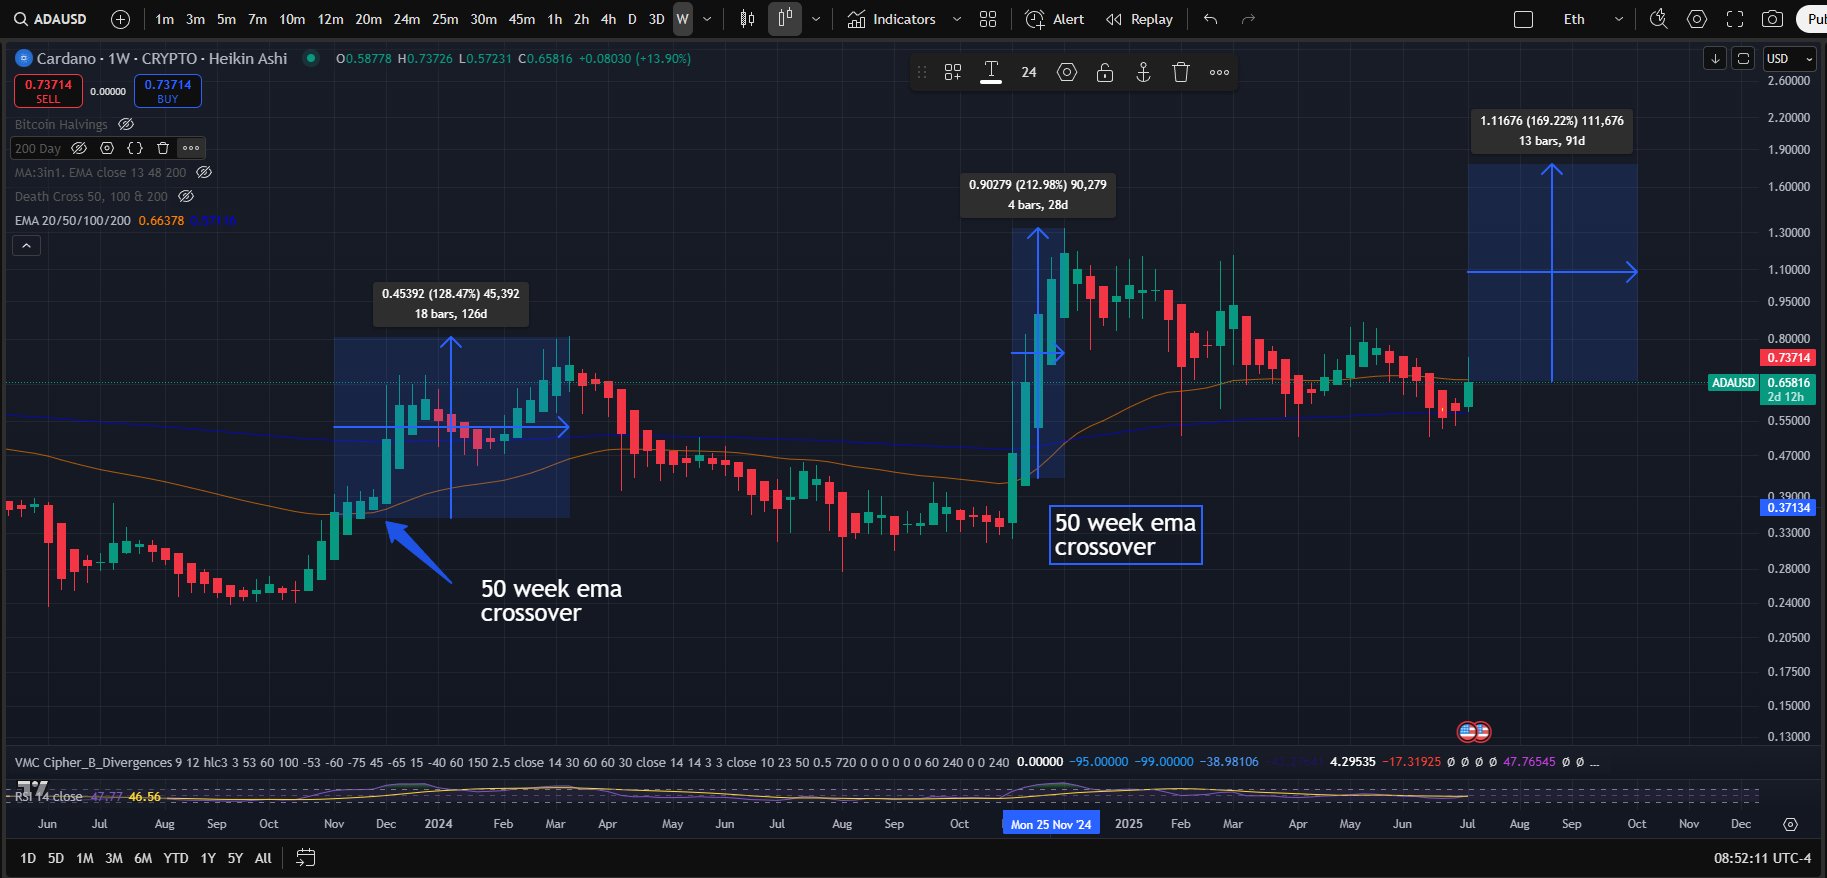
Task: Delete the selected text drawing with trash icon
Action: point(1181,72)
